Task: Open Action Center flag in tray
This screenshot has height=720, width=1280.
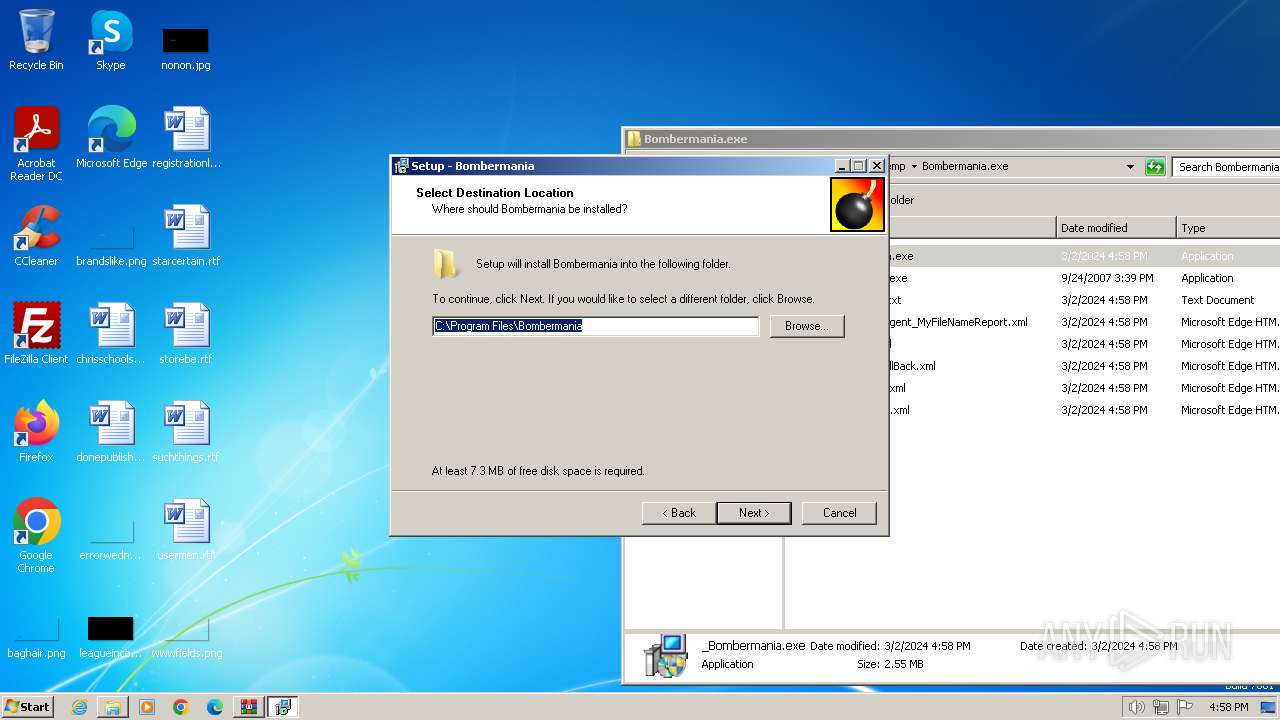Action: 1185,707
